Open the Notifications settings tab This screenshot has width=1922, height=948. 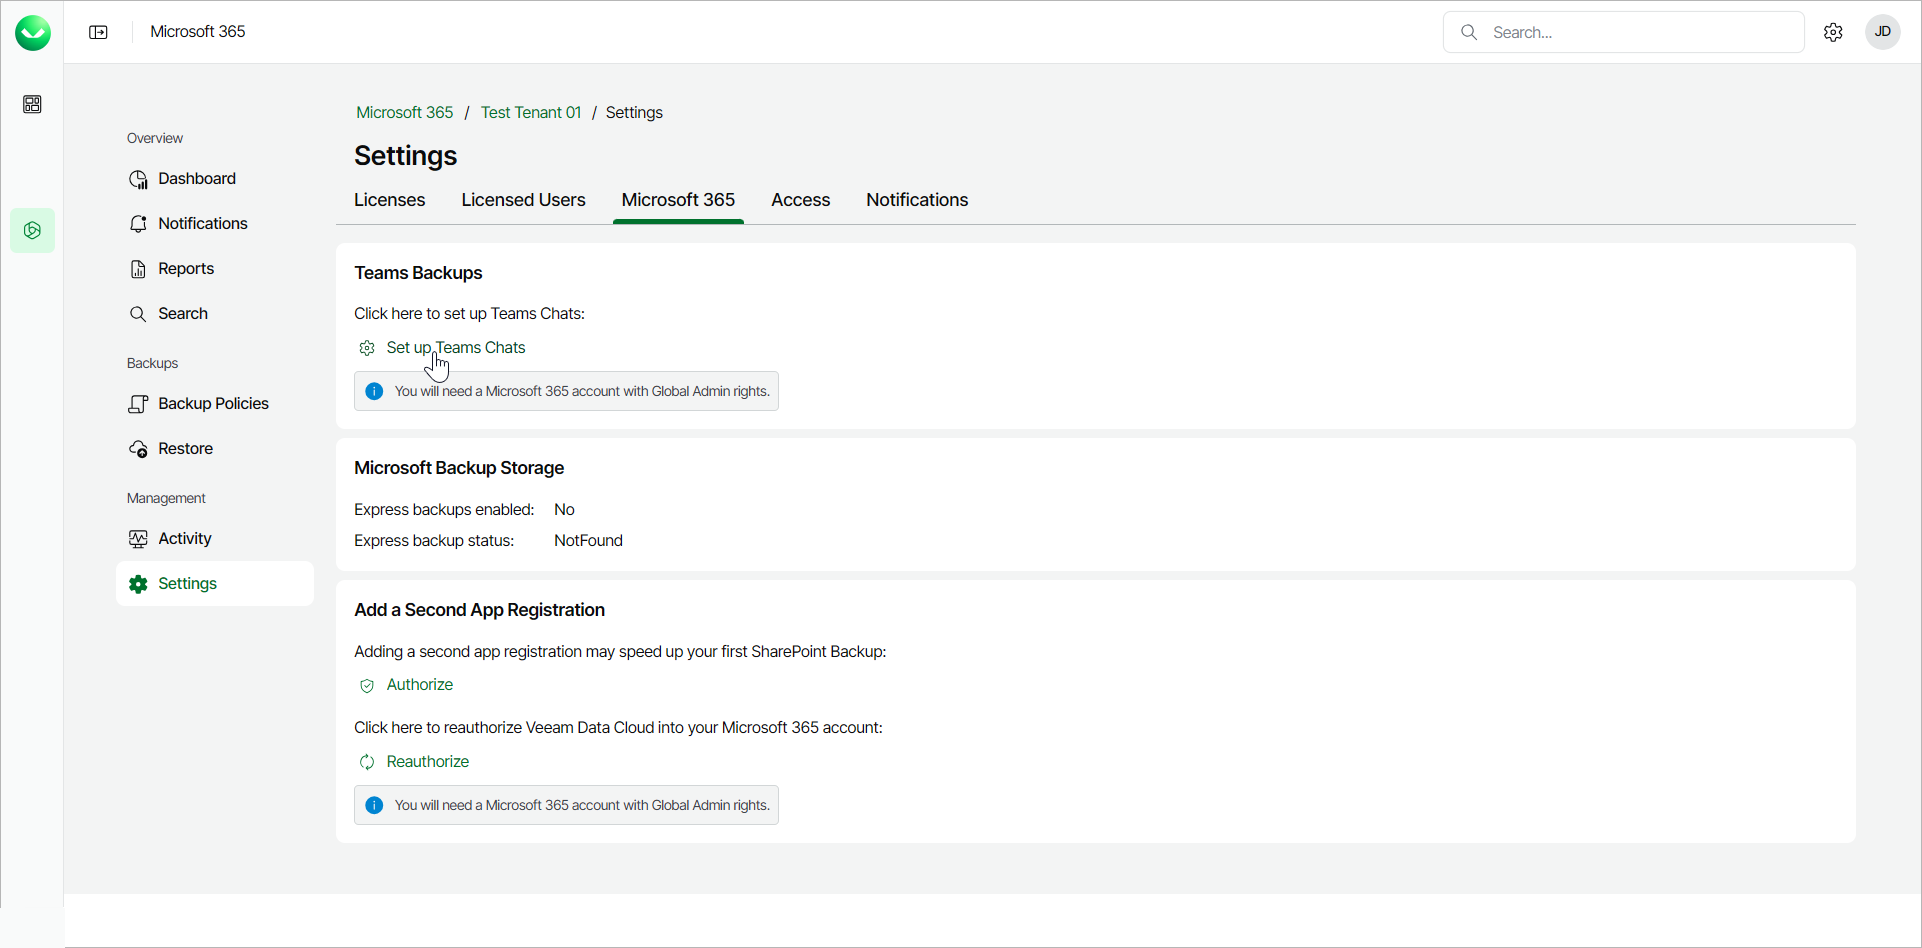pyautogui.click(x=916, y=200)
